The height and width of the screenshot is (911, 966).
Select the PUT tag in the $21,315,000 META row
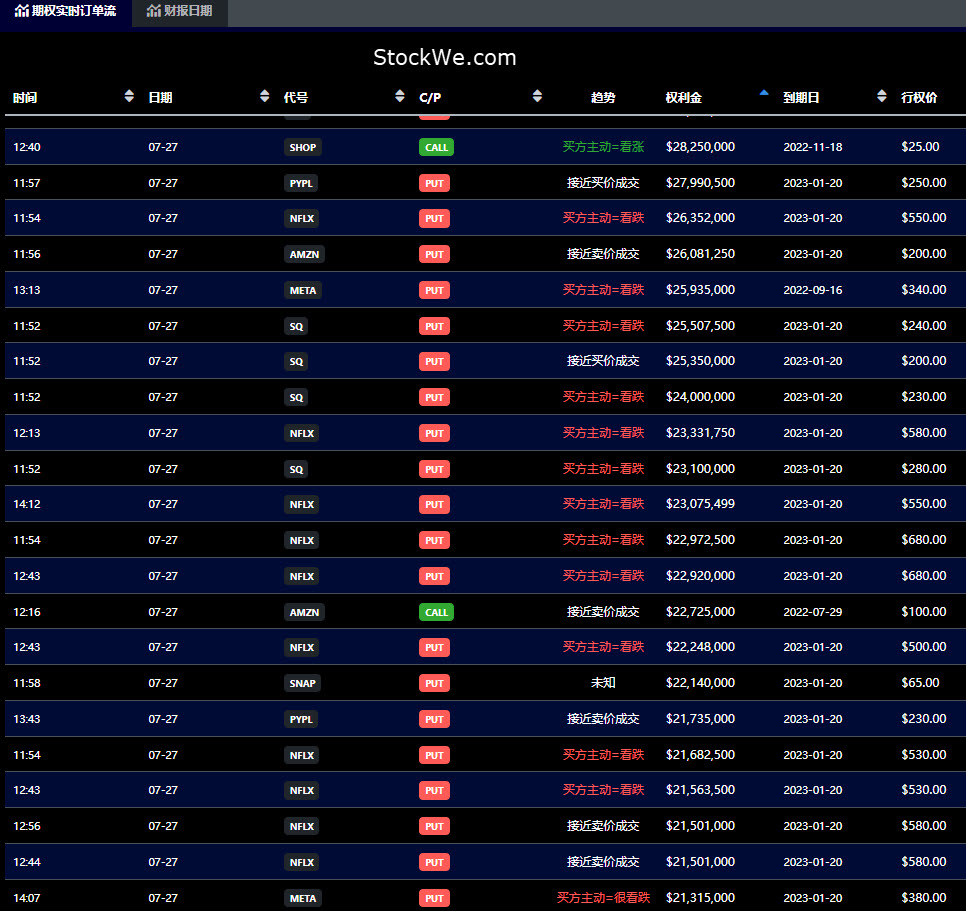[x=434, y=898]
